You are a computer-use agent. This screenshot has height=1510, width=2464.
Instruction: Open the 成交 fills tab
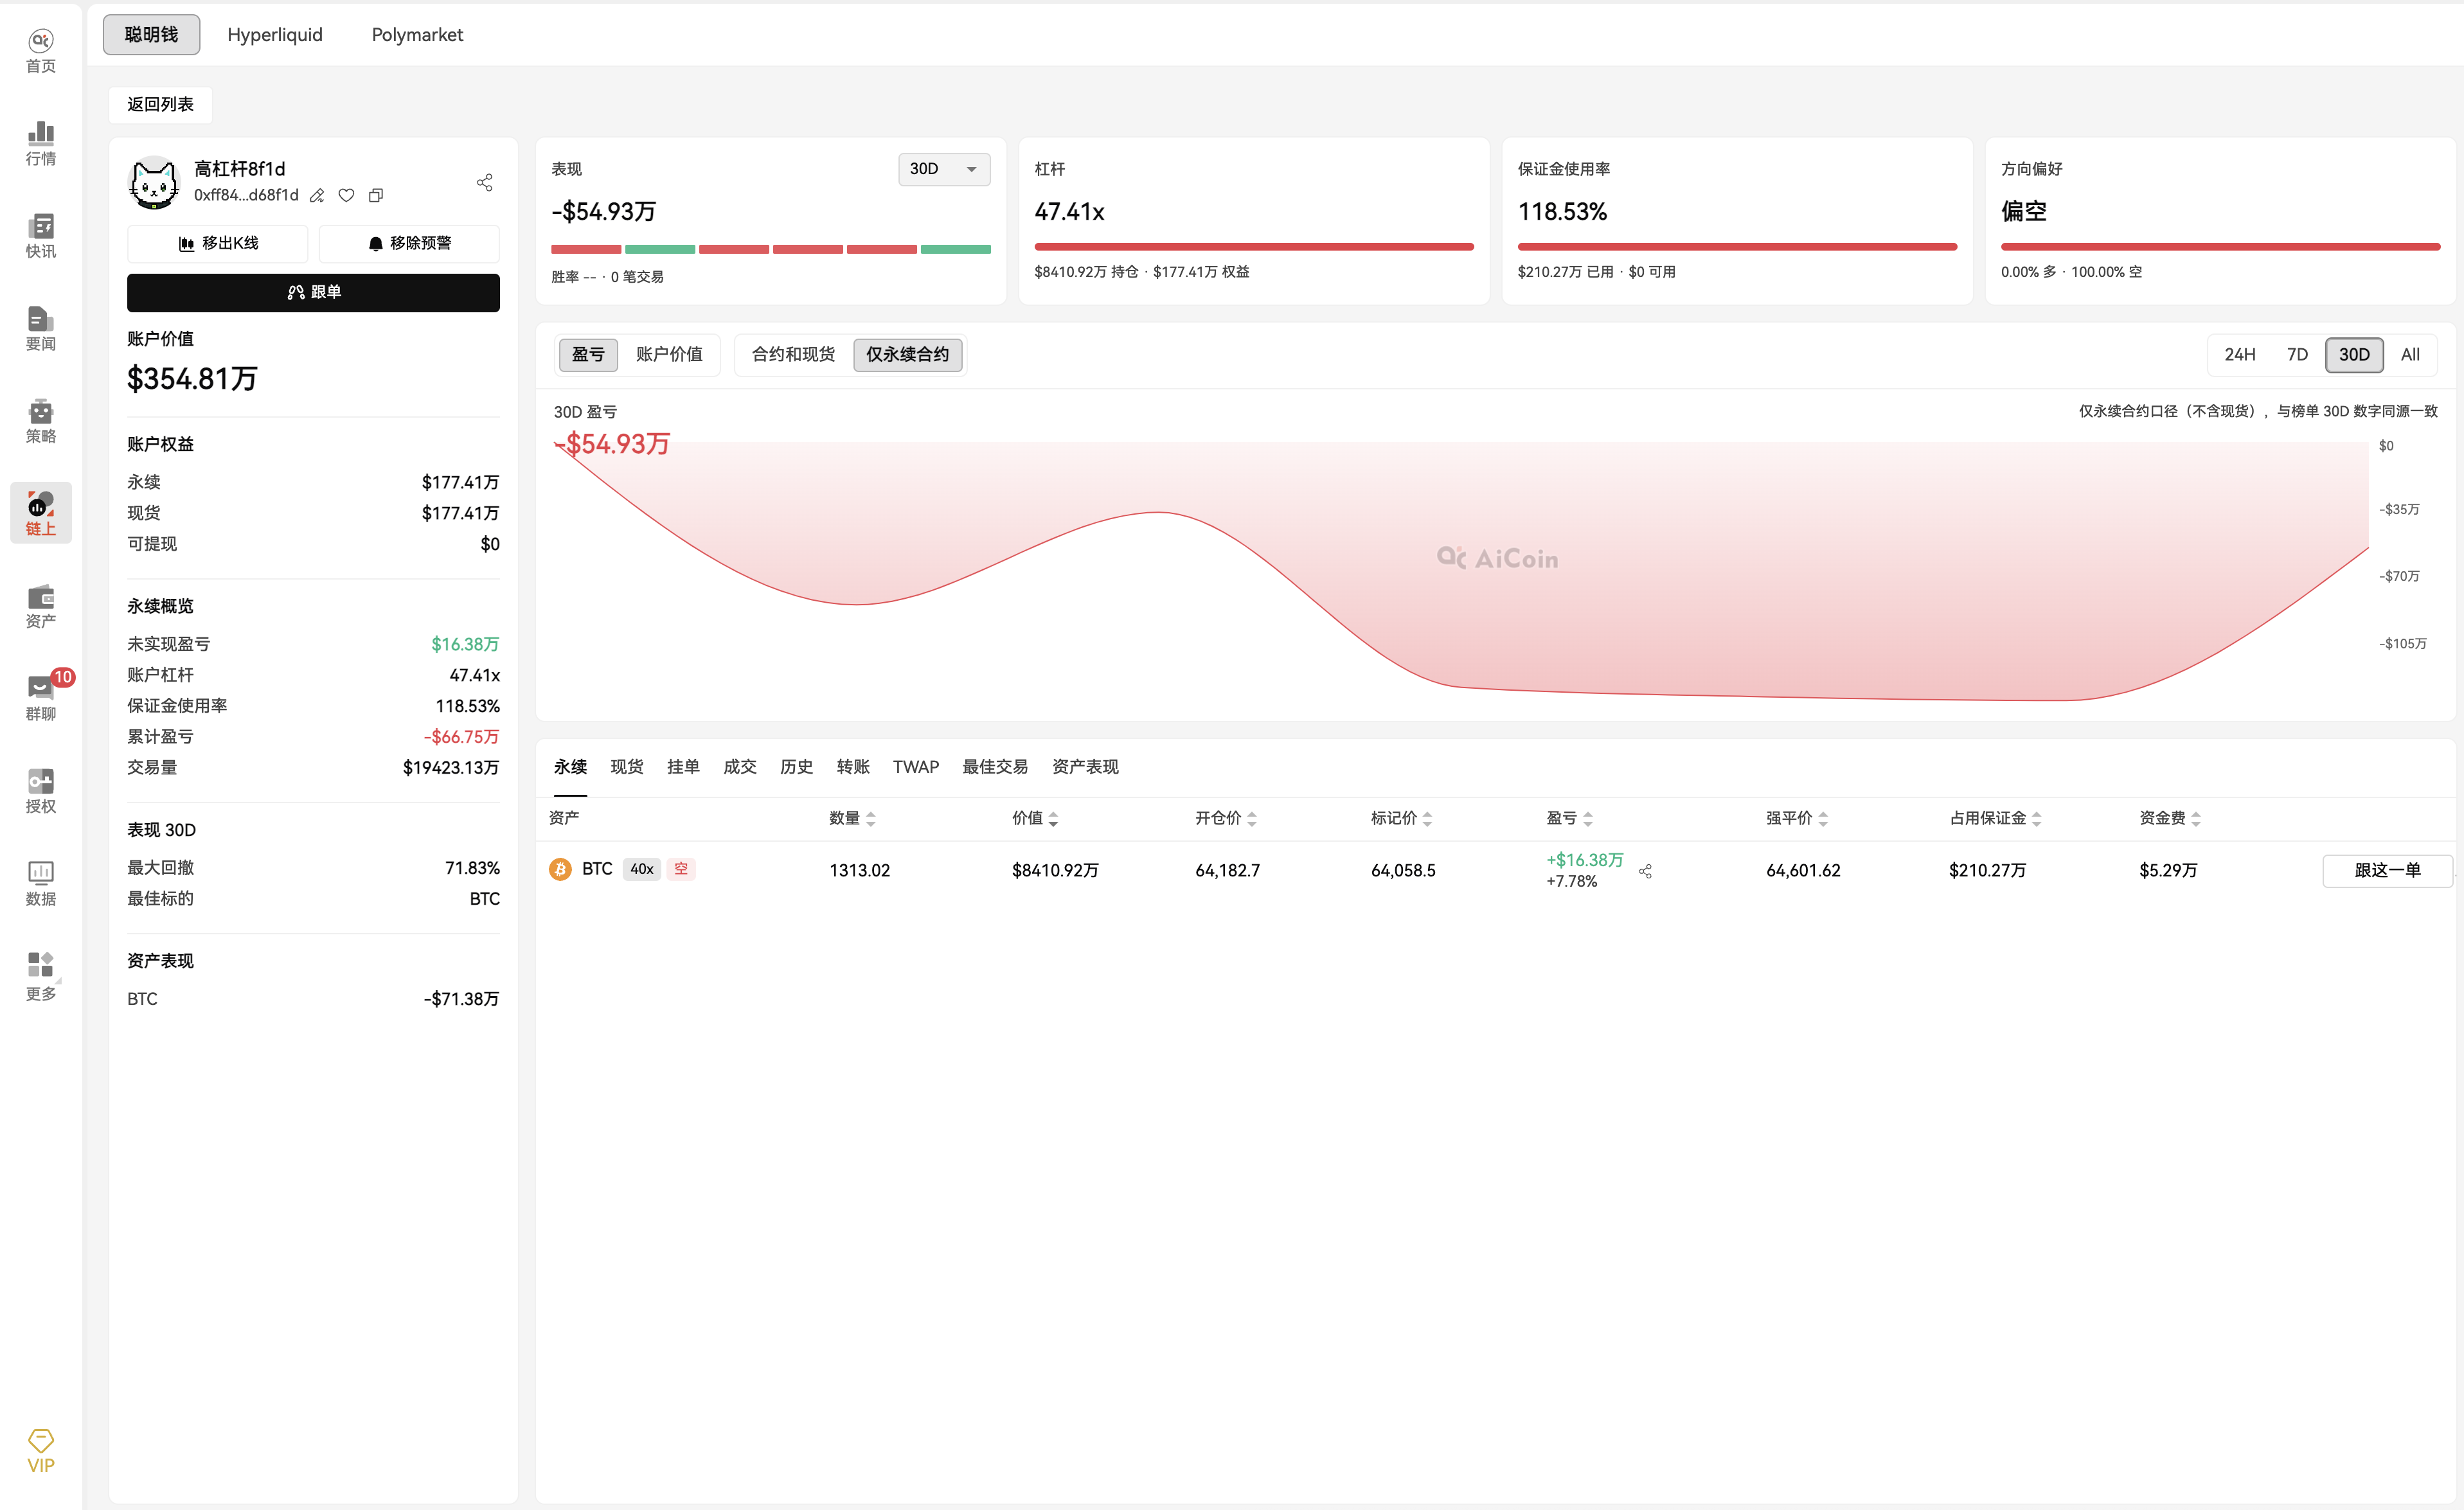740,767
